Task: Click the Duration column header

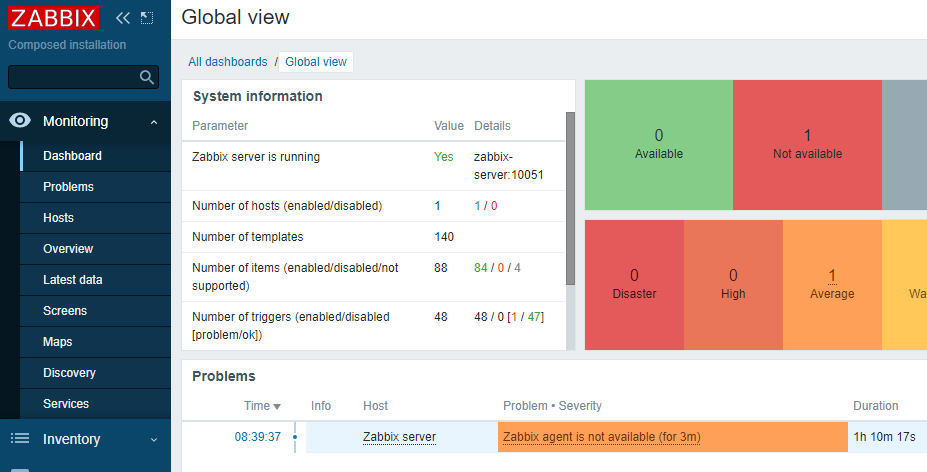Action: pos(876,406)
